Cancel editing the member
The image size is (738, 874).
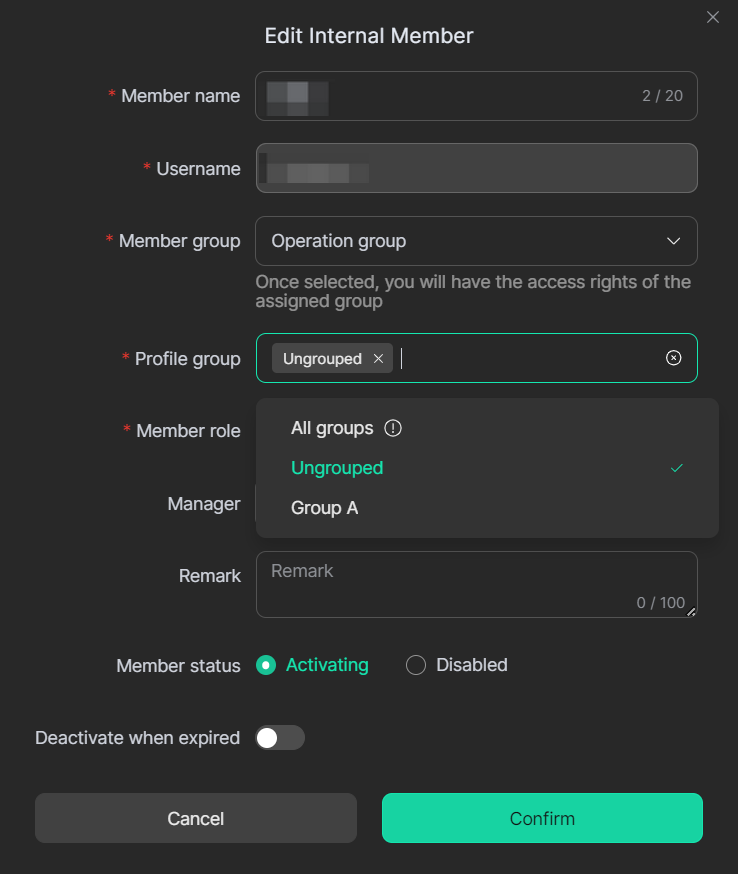pos(196,818)
